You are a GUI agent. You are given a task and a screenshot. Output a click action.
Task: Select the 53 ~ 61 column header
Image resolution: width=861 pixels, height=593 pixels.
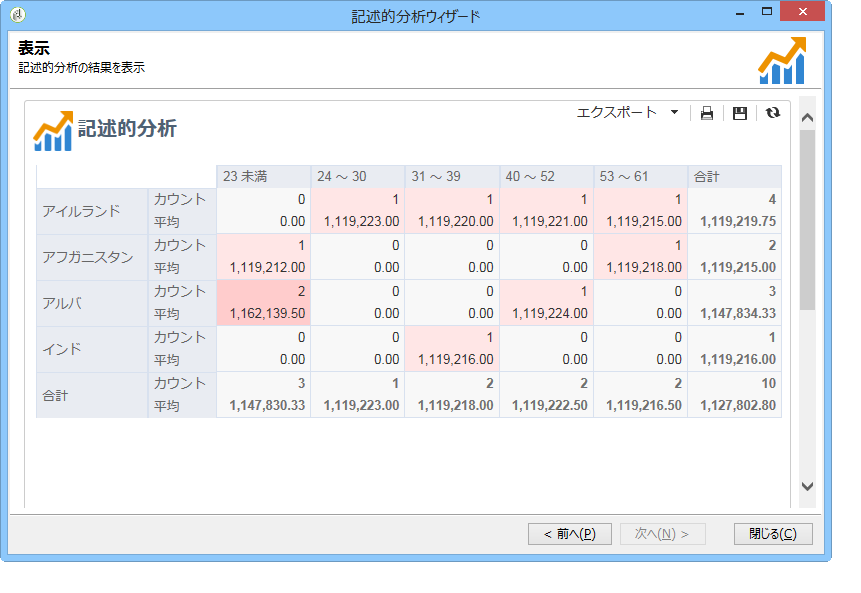pos(640,176)
